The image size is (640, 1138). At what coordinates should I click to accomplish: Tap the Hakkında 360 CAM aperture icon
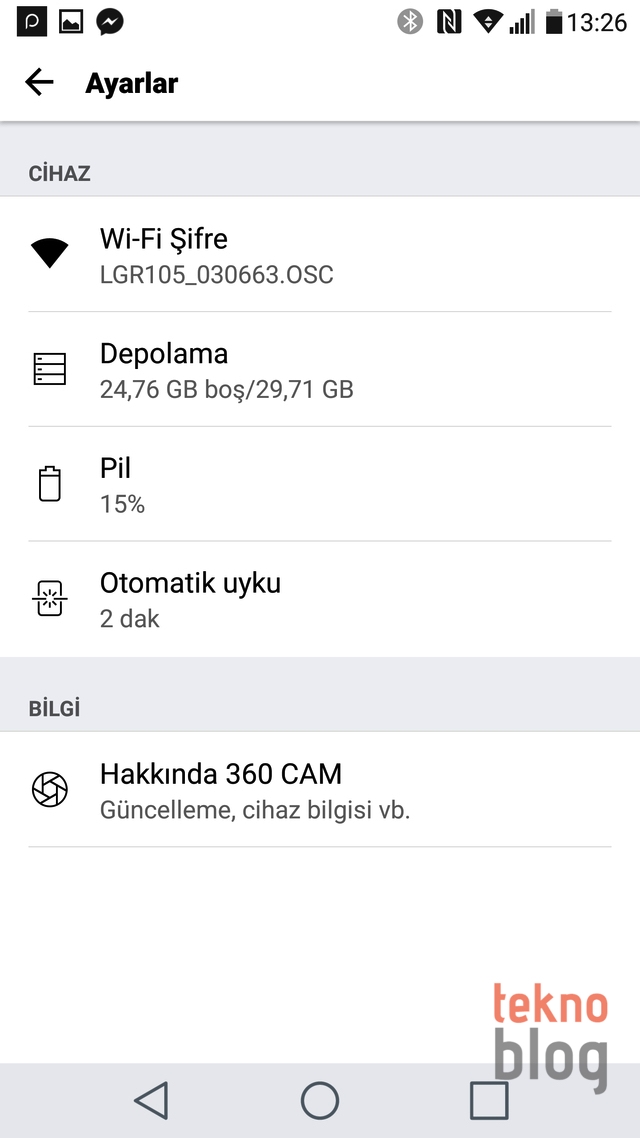(x=49, y=790)
